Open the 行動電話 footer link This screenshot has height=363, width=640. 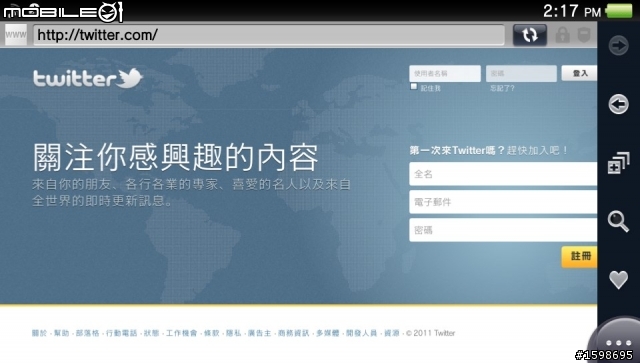pos(121,333)
